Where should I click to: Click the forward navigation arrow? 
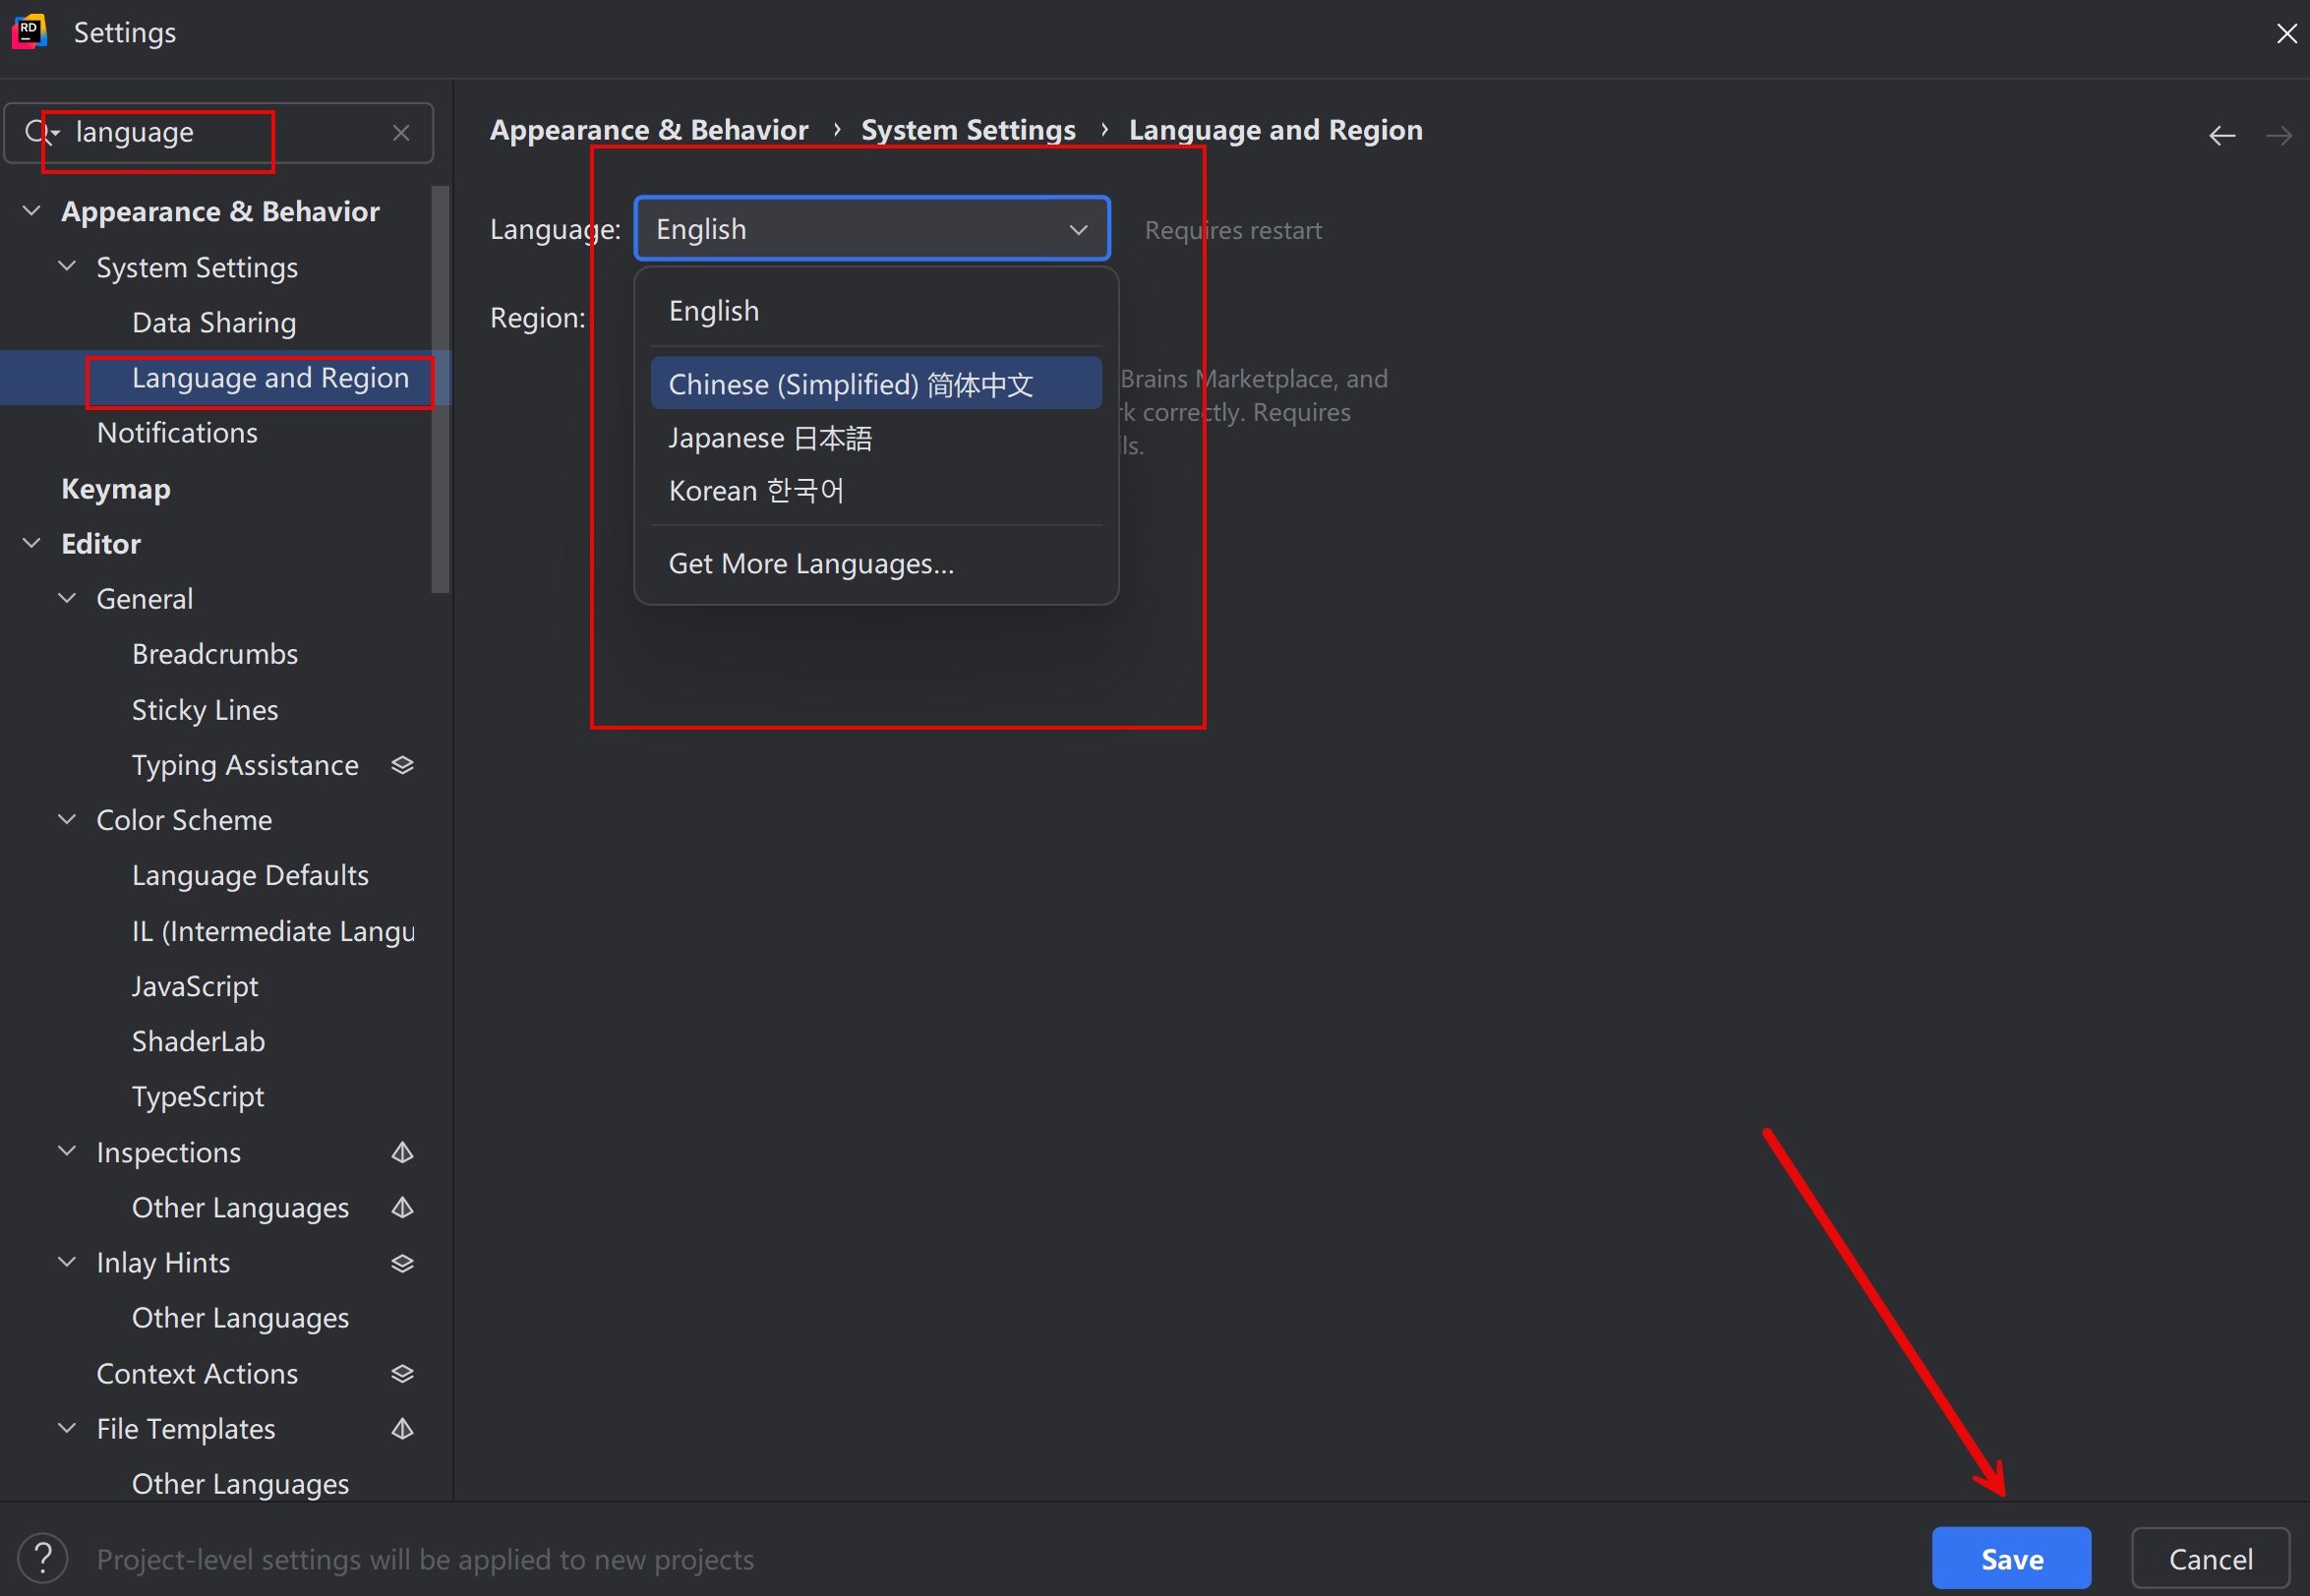tap(2278, 136)
